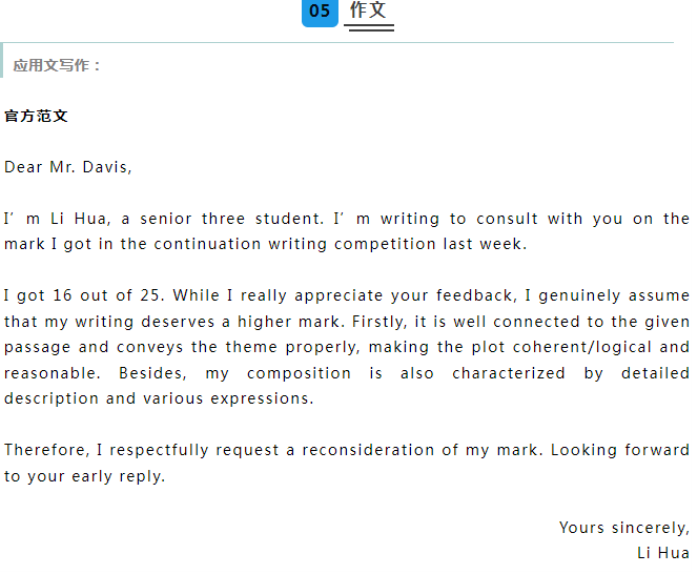Click 'to your early reply' line
This screenshot has width=692, height=572.
85,477
